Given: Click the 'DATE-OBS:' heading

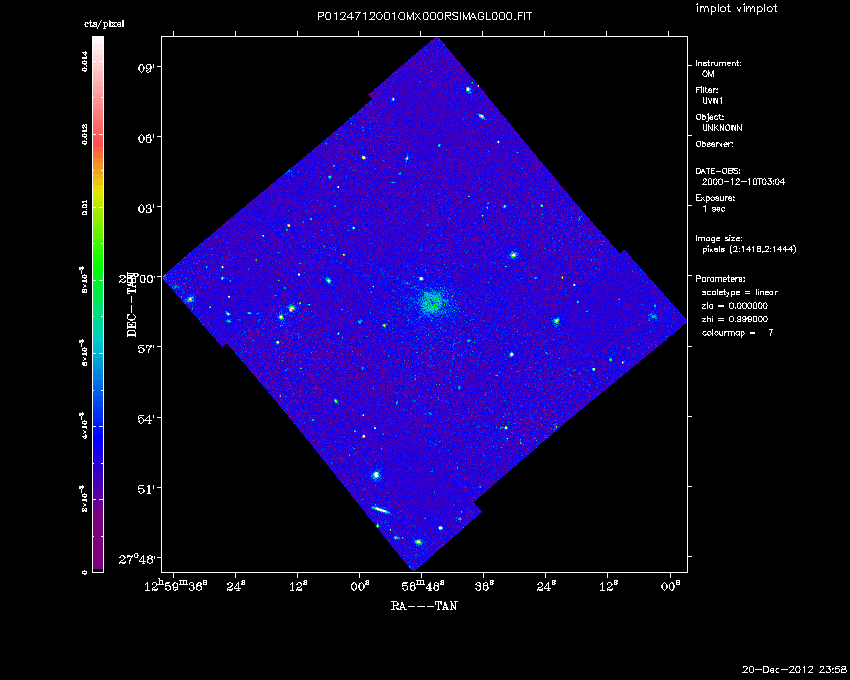Looking at the screenshot, I should pyautogui.click(x=718, y=171).
